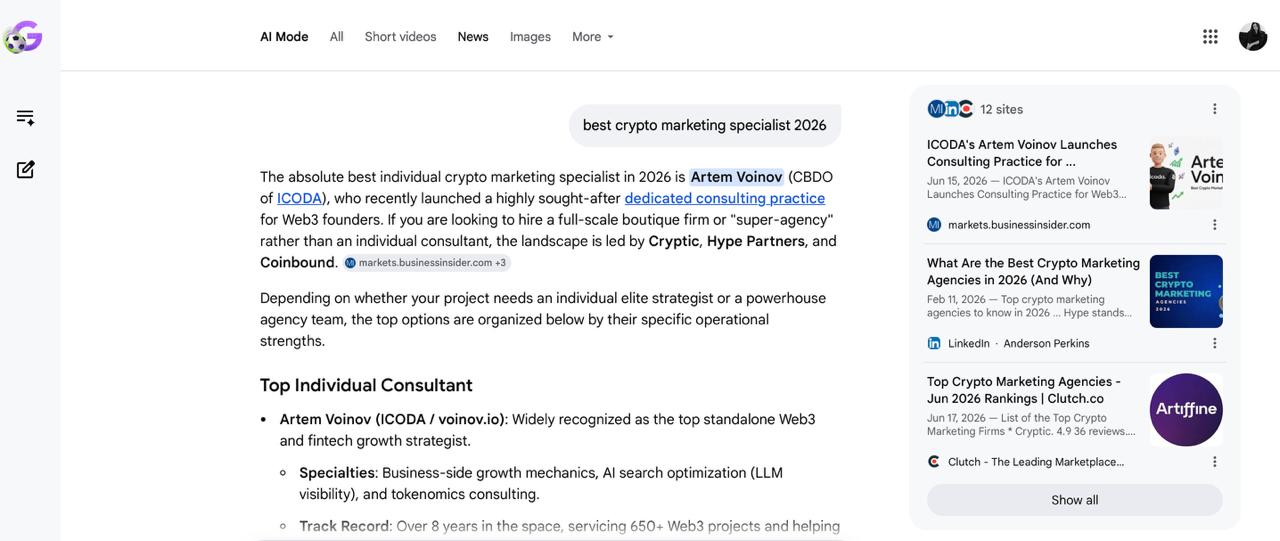Switch to the News tab
The width and height of the screenshot is (1280, 541).
point(473,37)
